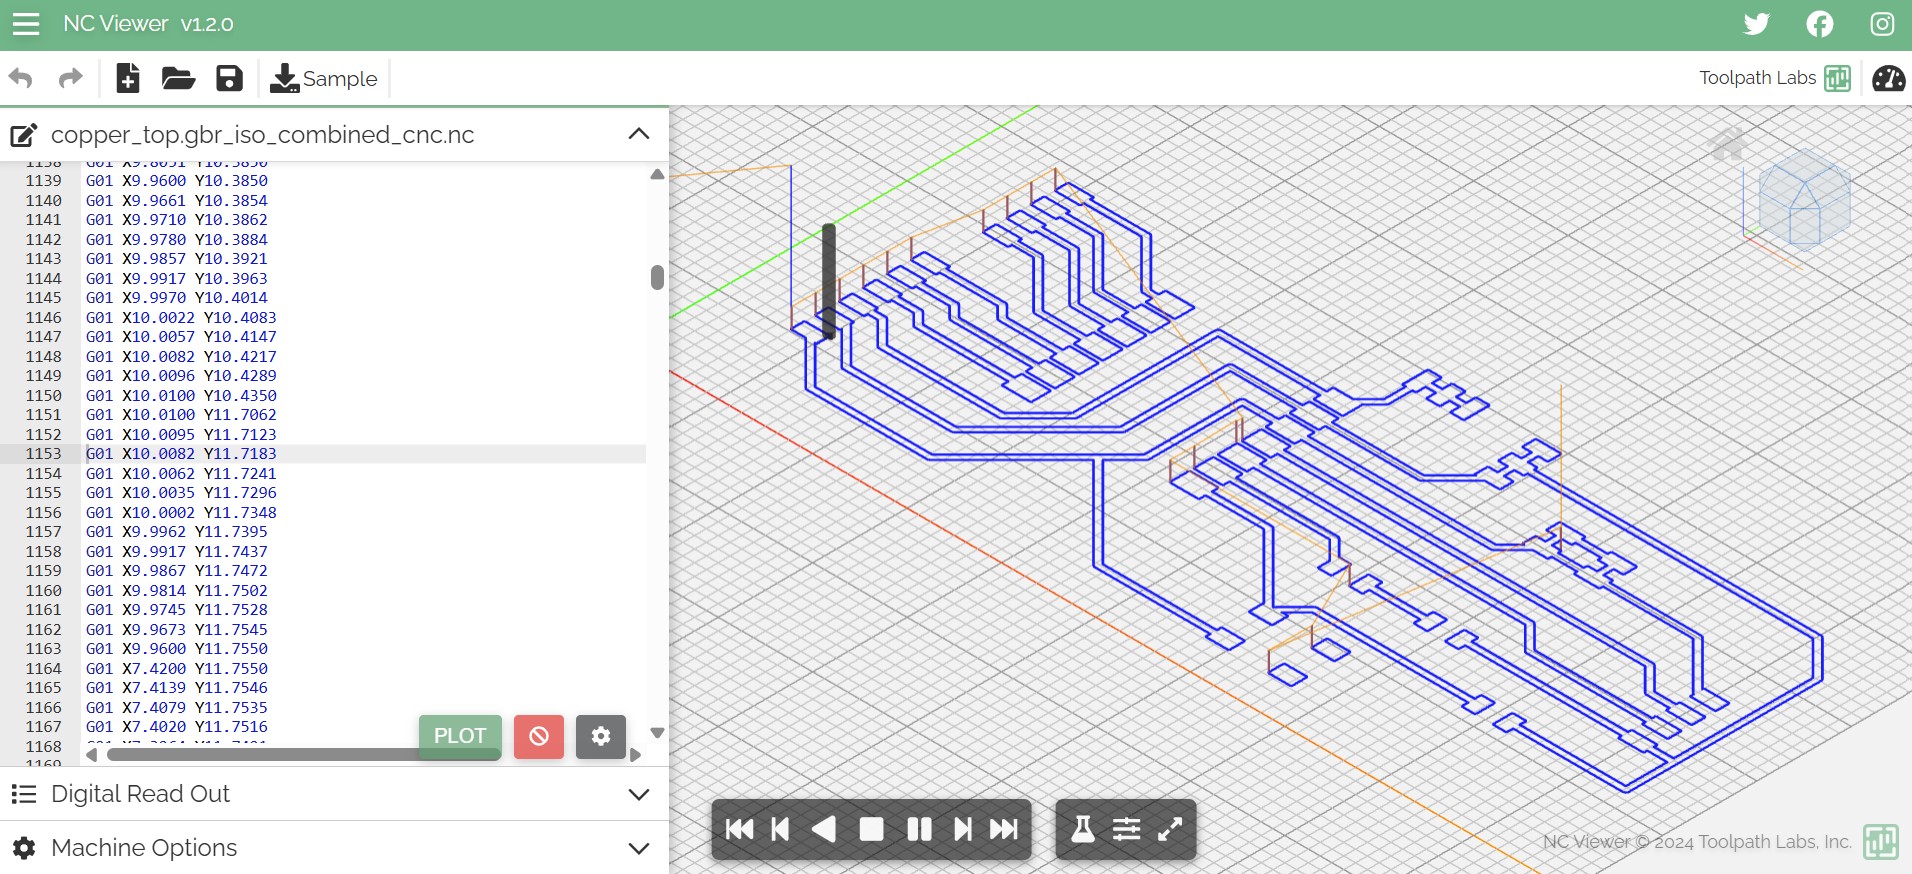Viewport: 1912px width, 874px height.
Task: Click the red cancel plot button
Action: click(x=539, y=737)
